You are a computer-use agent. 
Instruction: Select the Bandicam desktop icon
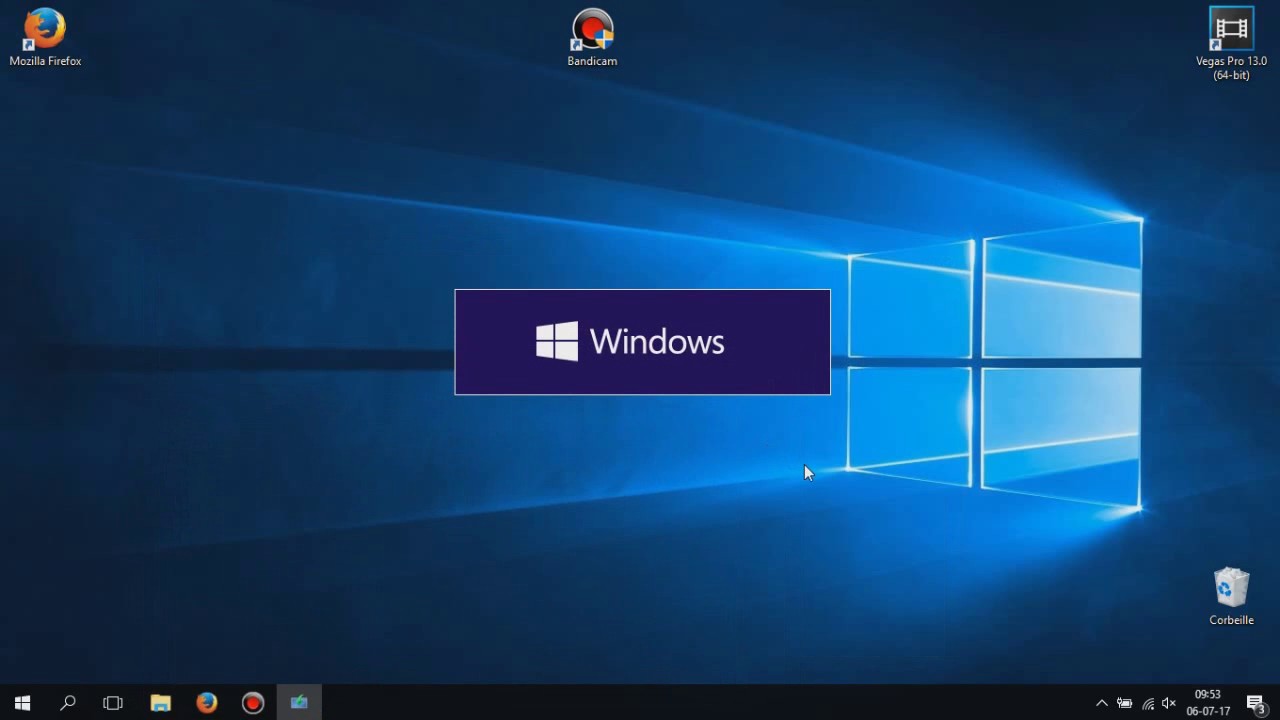592,38
